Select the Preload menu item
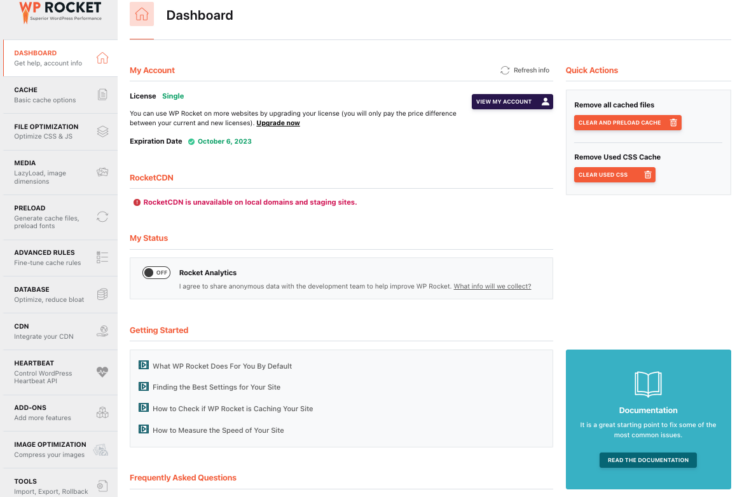This screenshot has height=497, width=742. point(60,217)
